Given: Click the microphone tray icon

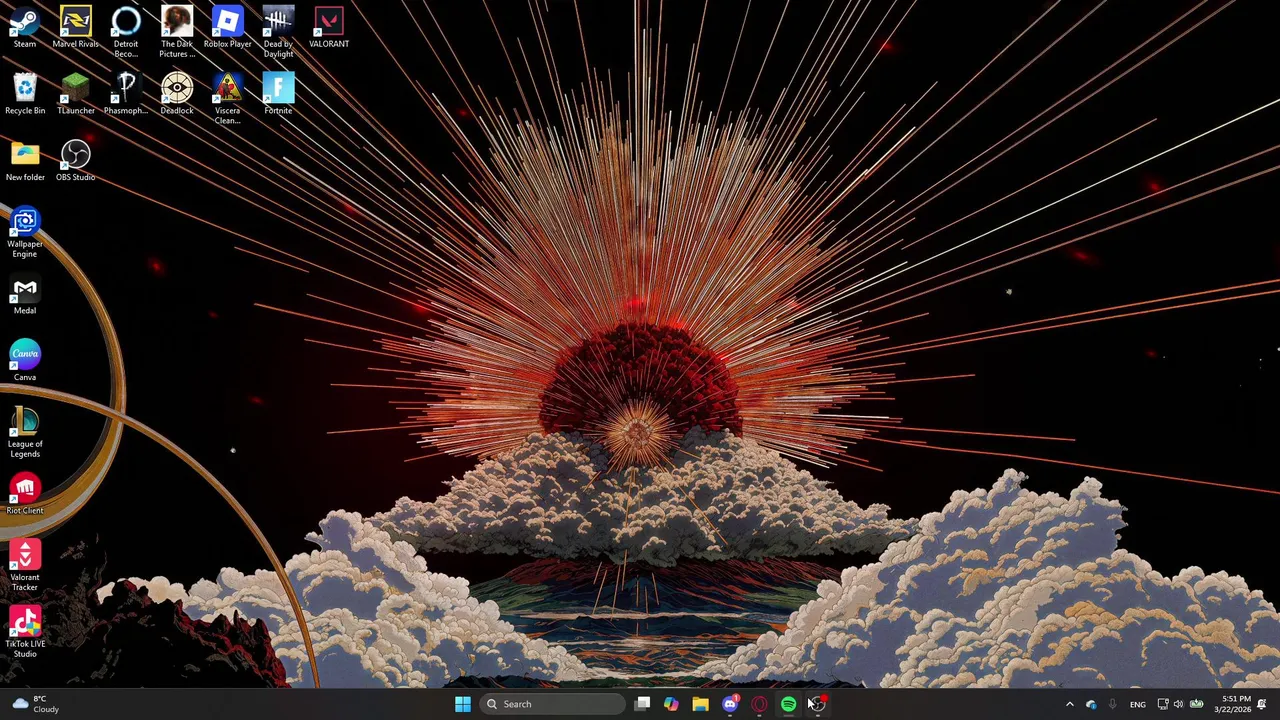Looking at the screenshot, I should pos(1112,704).
